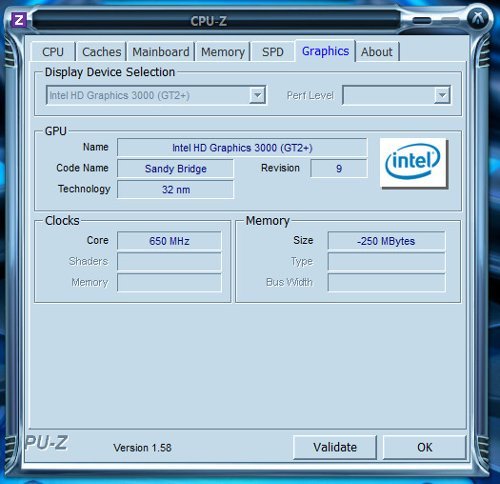Viewport: 500px width, 484px height.
Task: Select the Graphics tab
Action: [325, 51]
